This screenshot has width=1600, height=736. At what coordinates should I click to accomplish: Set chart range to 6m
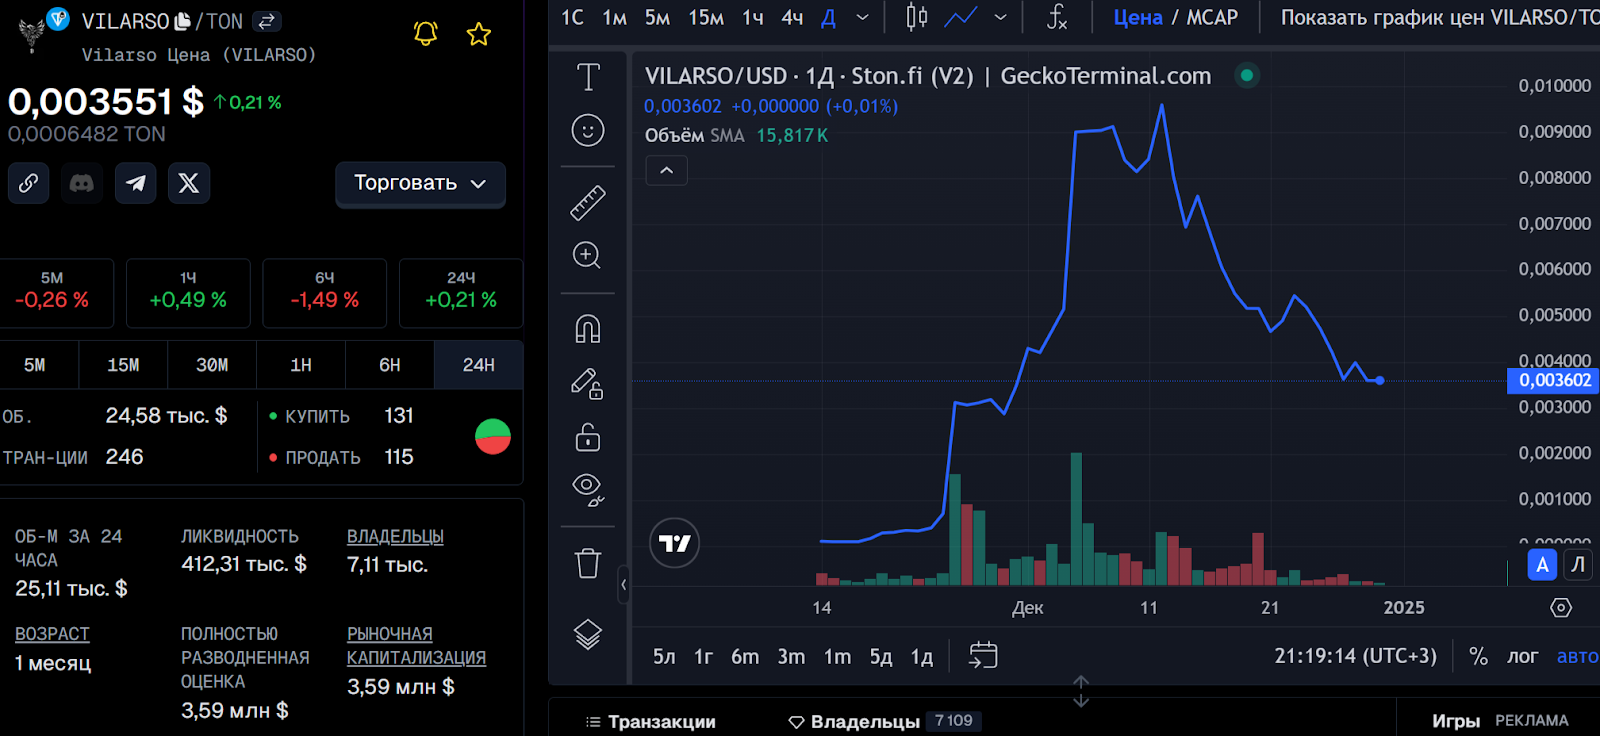745,657
